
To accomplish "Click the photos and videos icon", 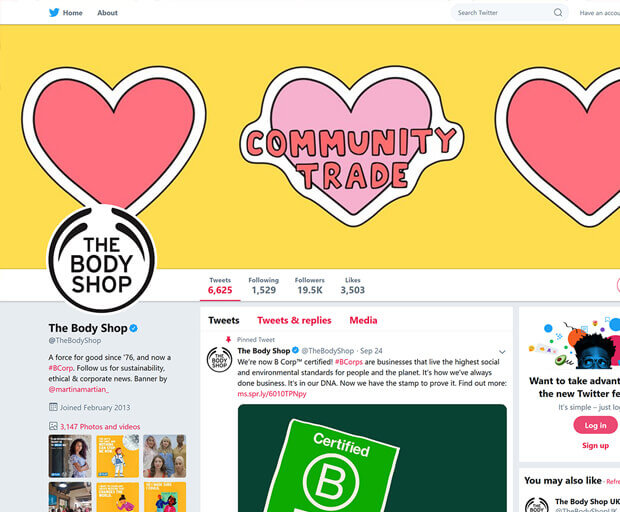I will pos(53,426).
